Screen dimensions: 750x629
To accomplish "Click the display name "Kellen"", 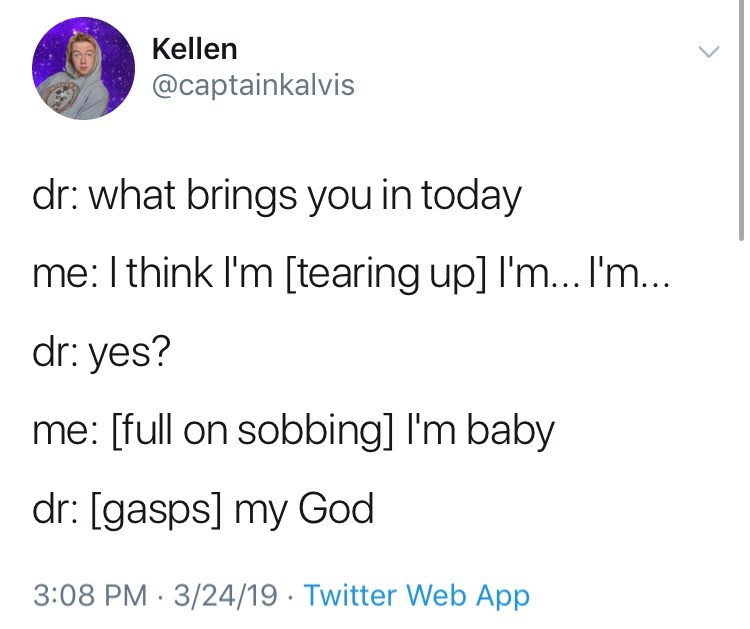I will pos(194,48).
